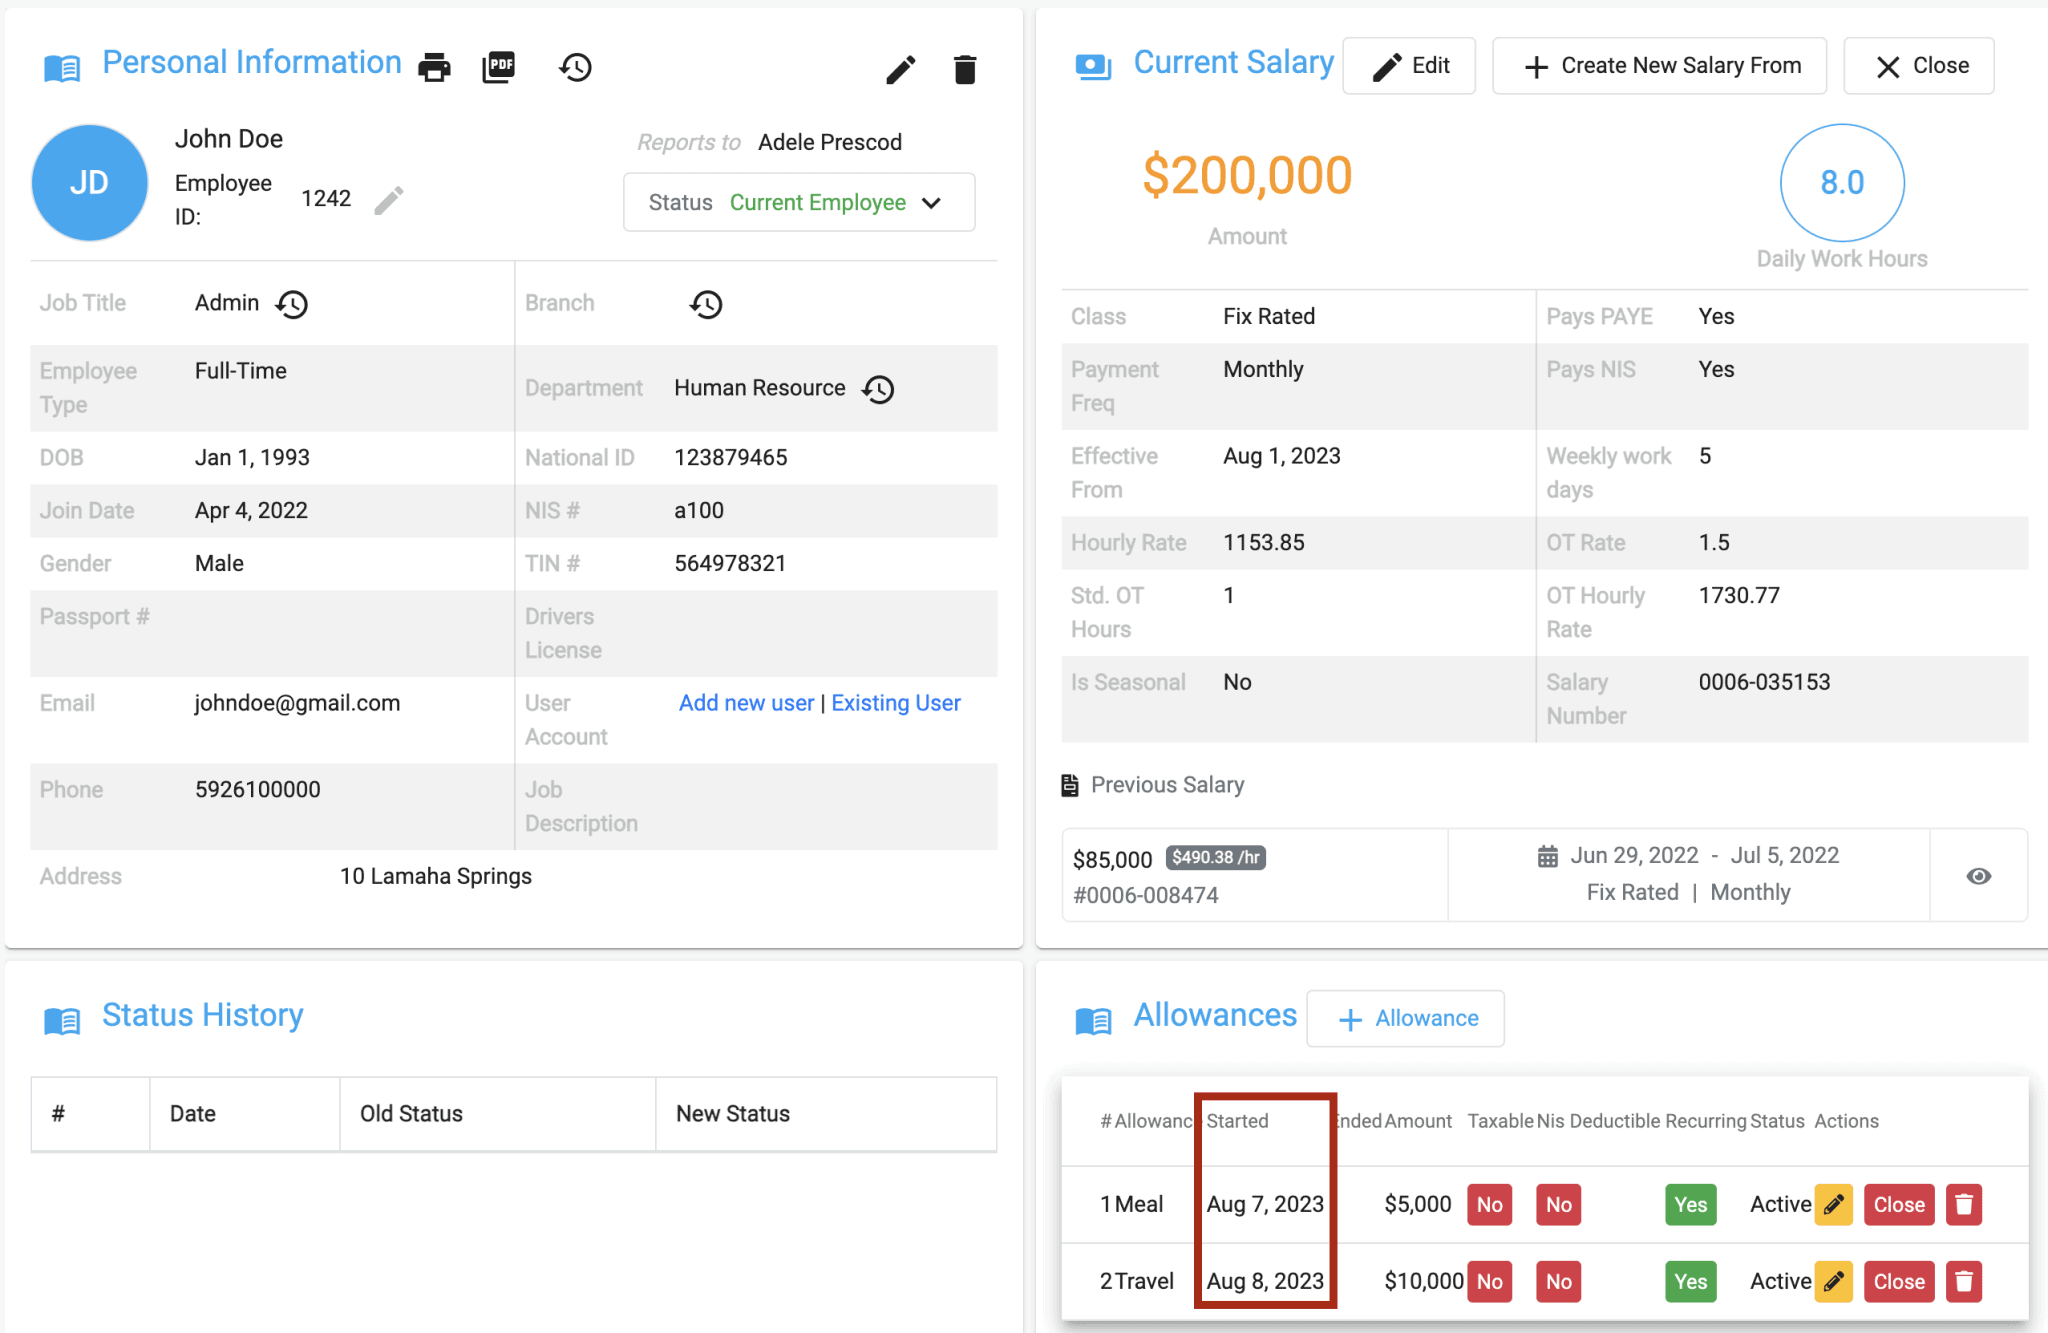The height and width of the screenshot is (1333, 2048).
Task: Click the Add new user link
Action: (x=746, y=703)
